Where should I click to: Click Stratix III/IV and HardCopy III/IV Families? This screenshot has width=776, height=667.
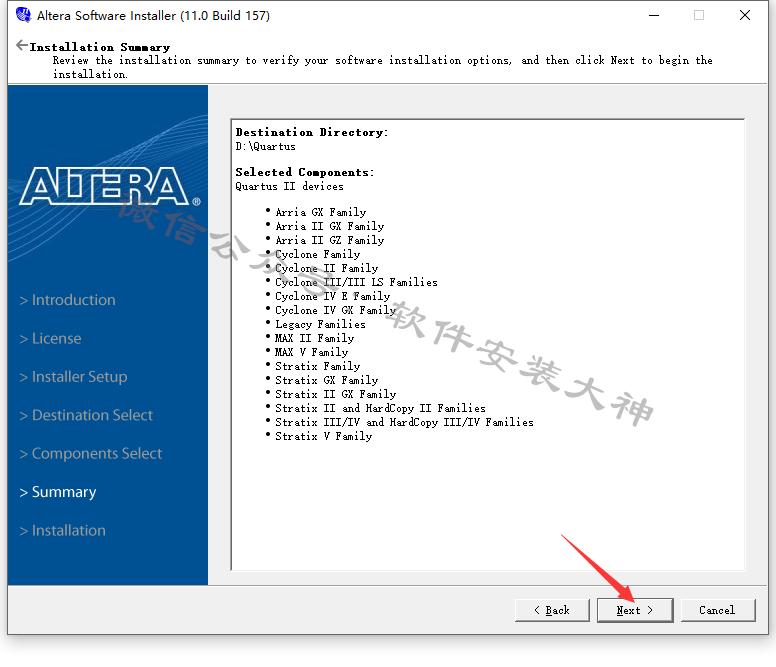404,423
